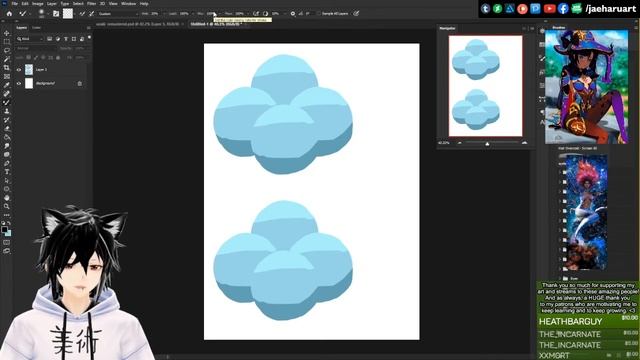640x360 pixels.
Task: Hide the Background layer eye icon
Action: (x=19, y=83)
